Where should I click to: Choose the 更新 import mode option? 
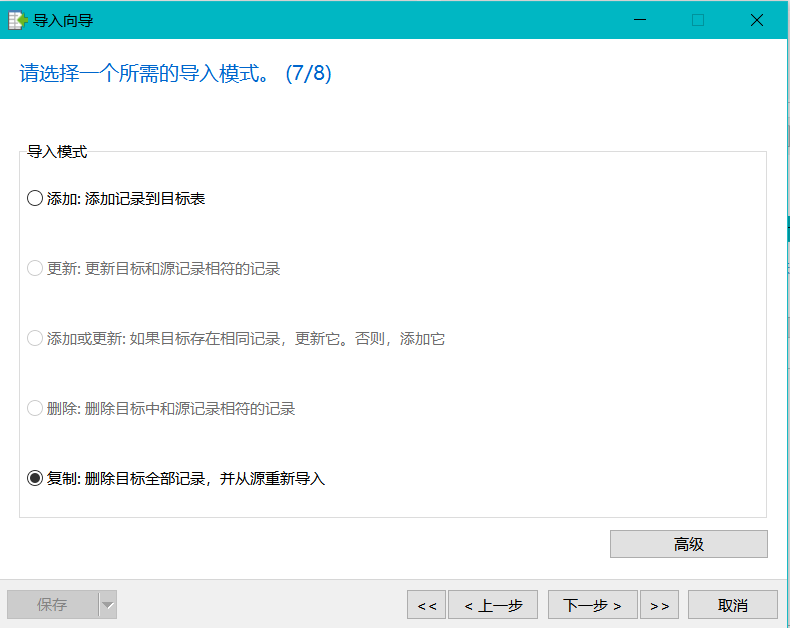(x=35, y=269)
